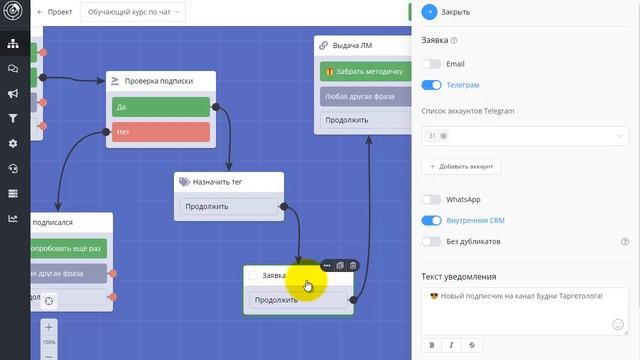Click the output connector of Заявка Продолжить

tap(353, 300)
